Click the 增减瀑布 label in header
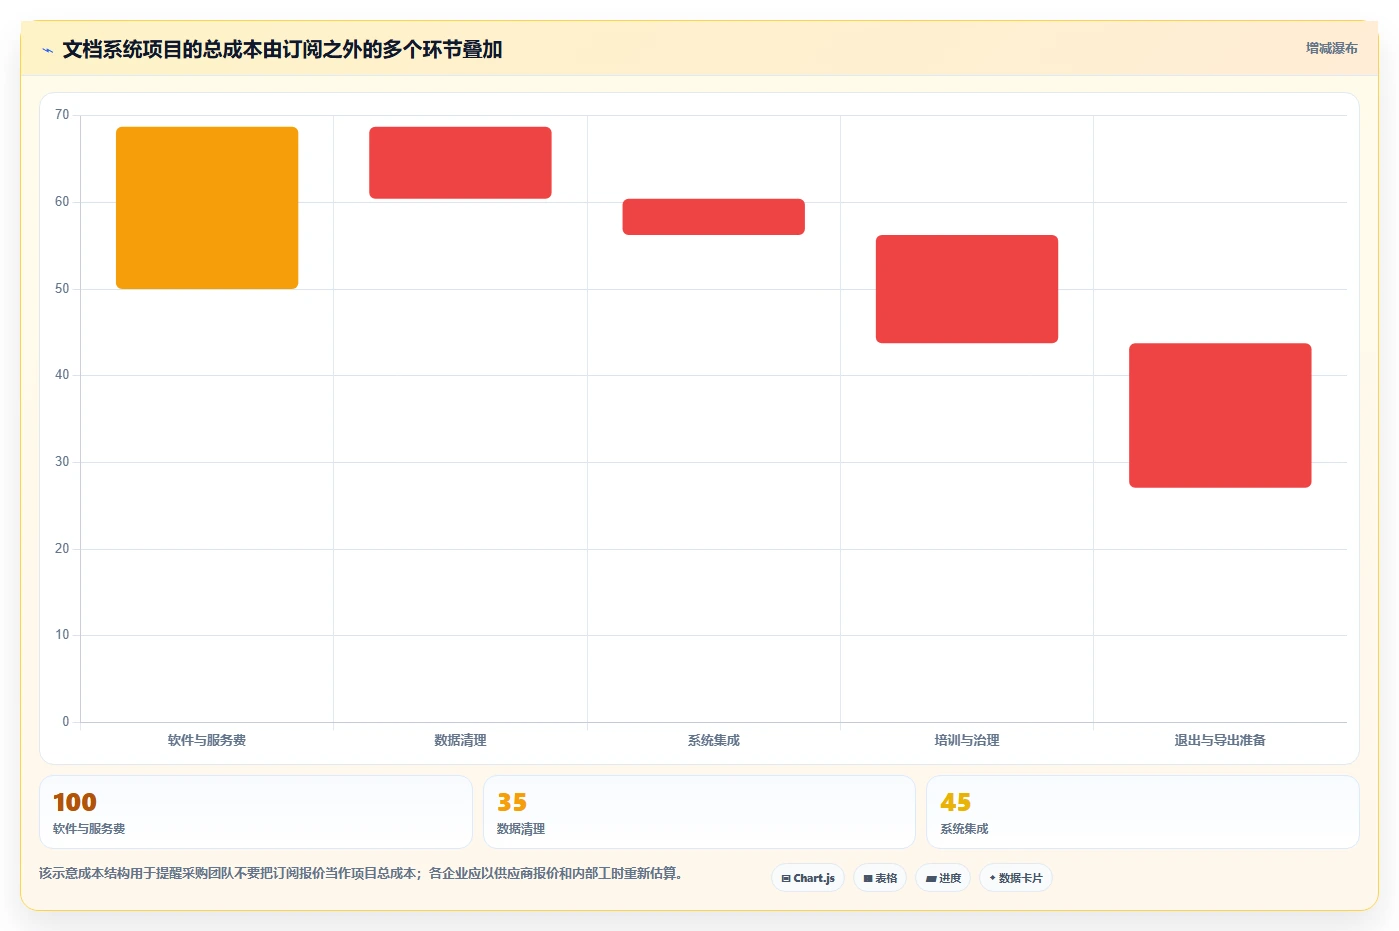Viewport: 1399px width, 931px height. pos(1331,48)
